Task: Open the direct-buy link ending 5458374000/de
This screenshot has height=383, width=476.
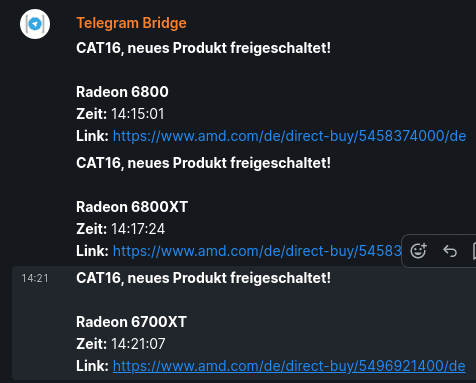Action: pos(289,136)
